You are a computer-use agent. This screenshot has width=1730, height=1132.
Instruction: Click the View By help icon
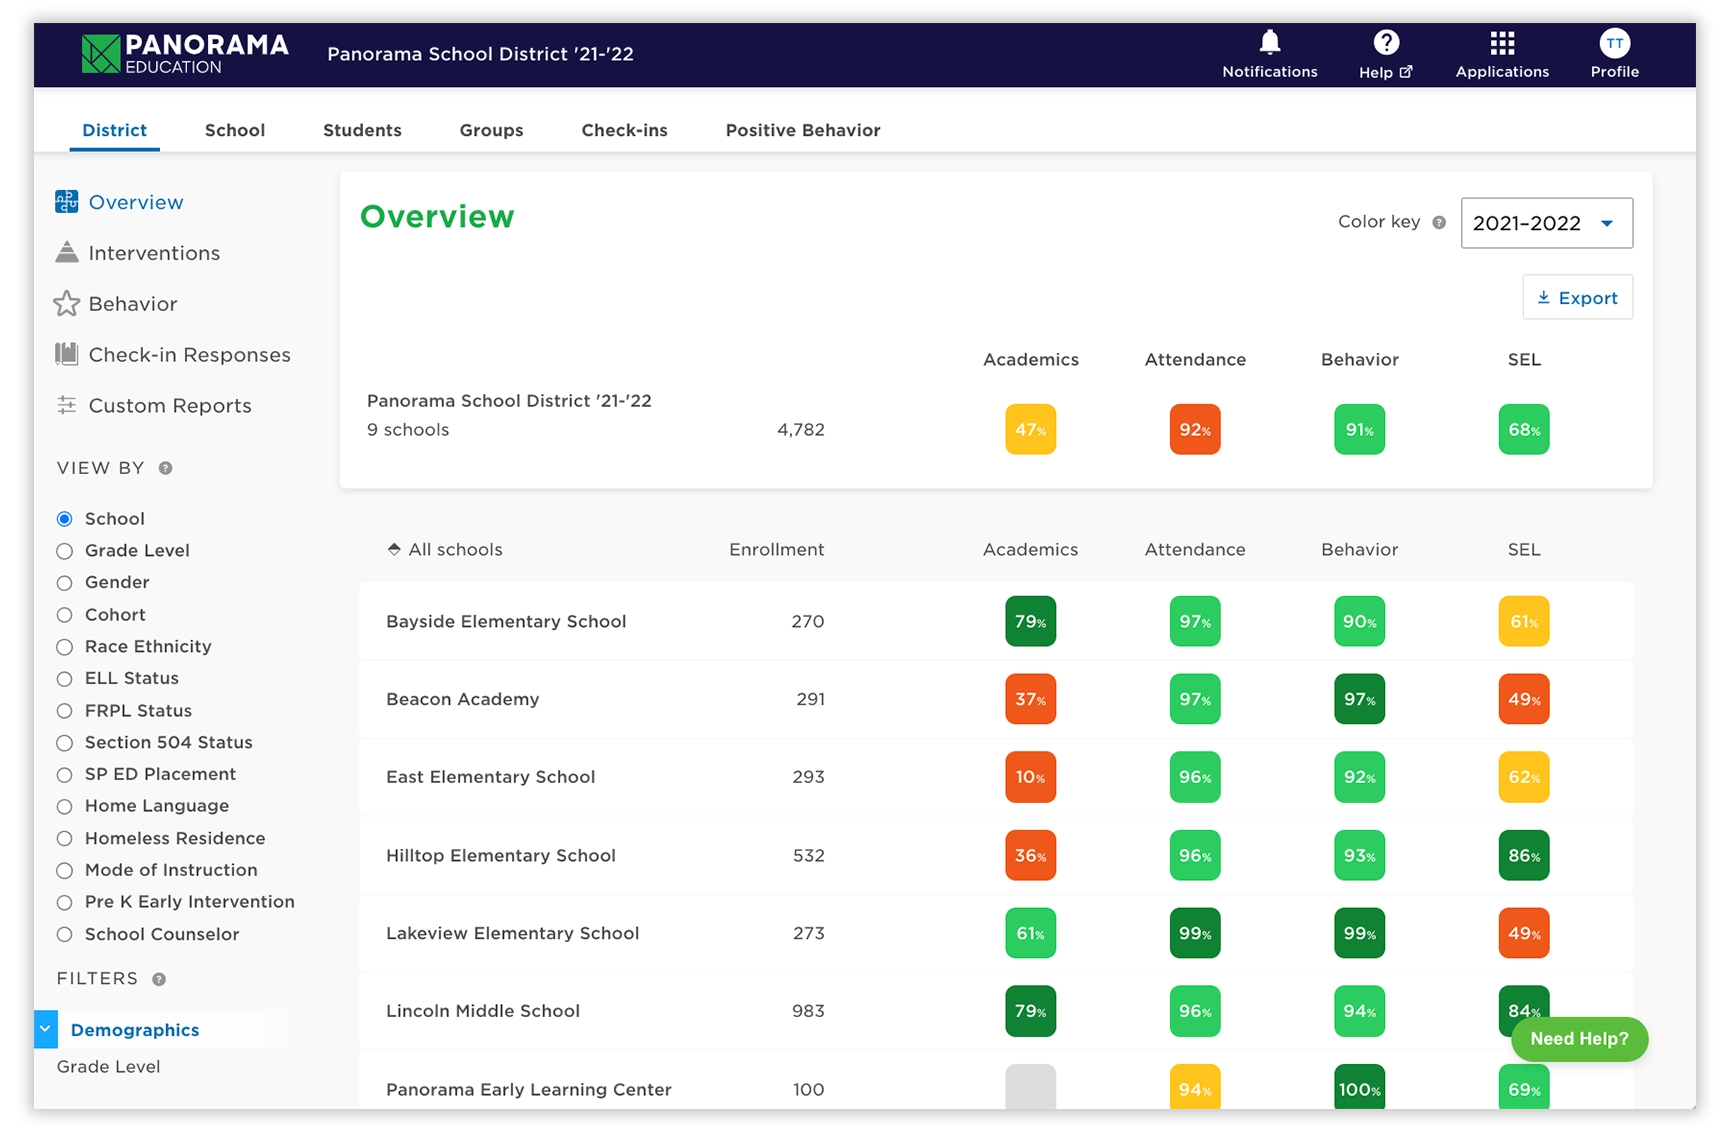[166, 468]
